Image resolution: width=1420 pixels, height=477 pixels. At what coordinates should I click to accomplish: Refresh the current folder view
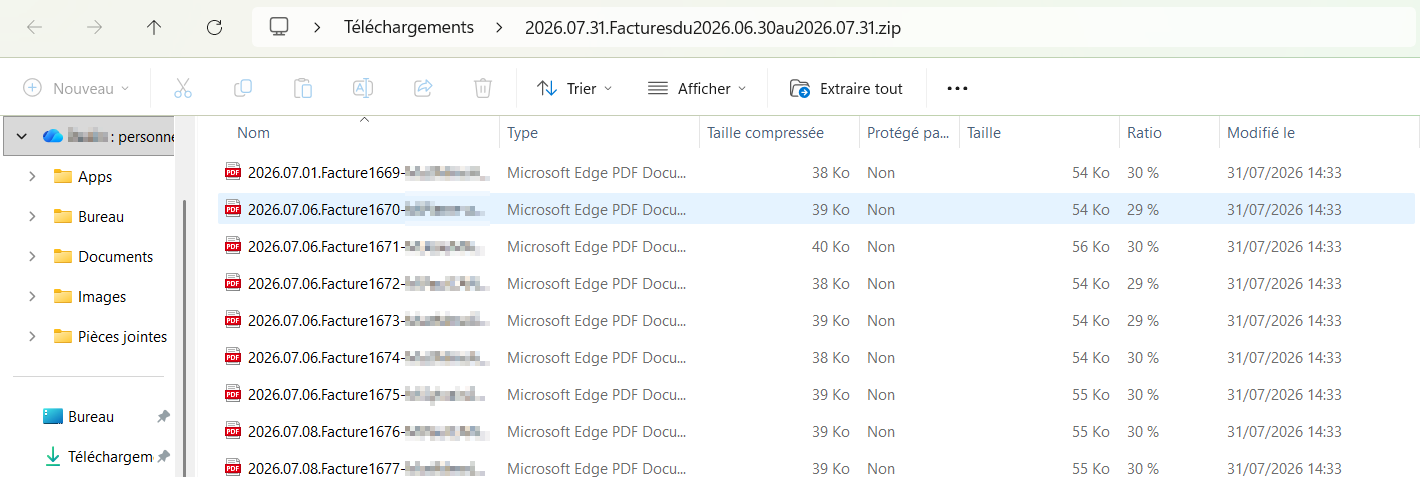pos(214,28)
